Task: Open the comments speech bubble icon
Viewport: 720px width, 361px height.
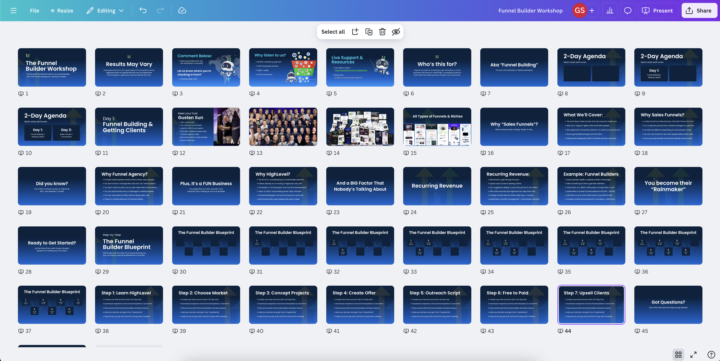Action: click(x=628, y=11)
